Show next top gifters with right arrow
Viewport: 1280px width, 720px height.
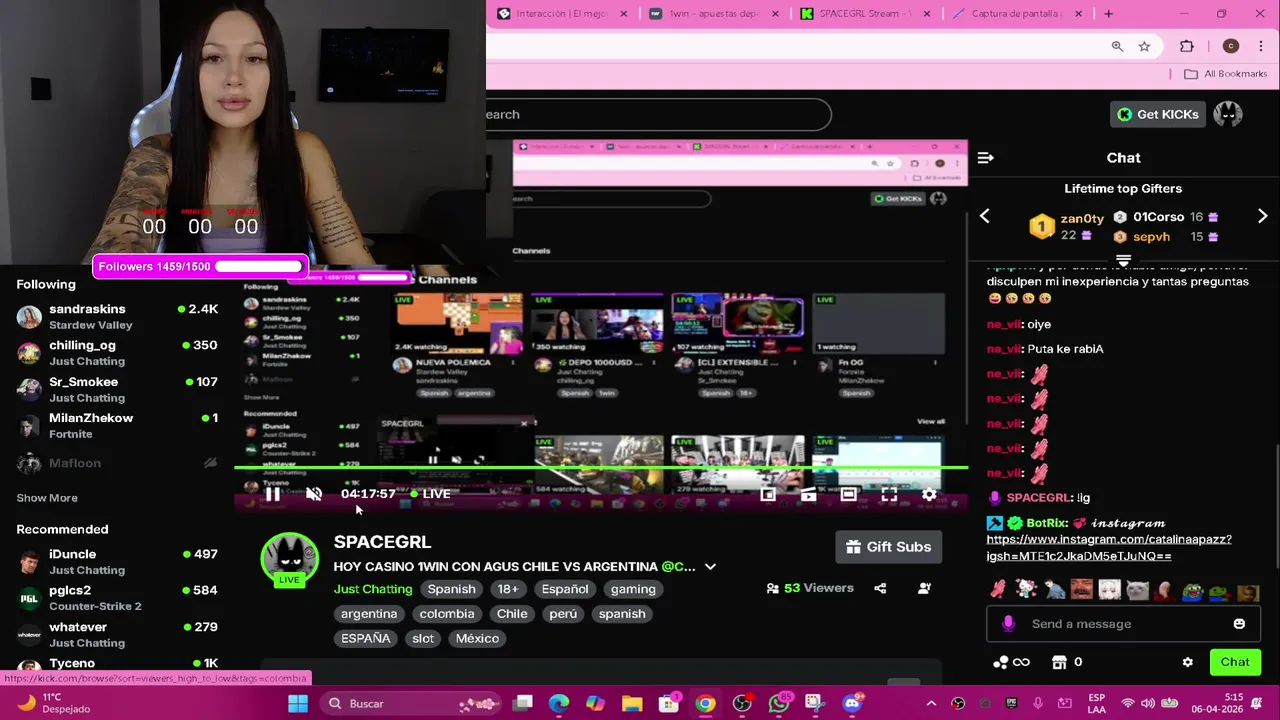point(1262,217)
